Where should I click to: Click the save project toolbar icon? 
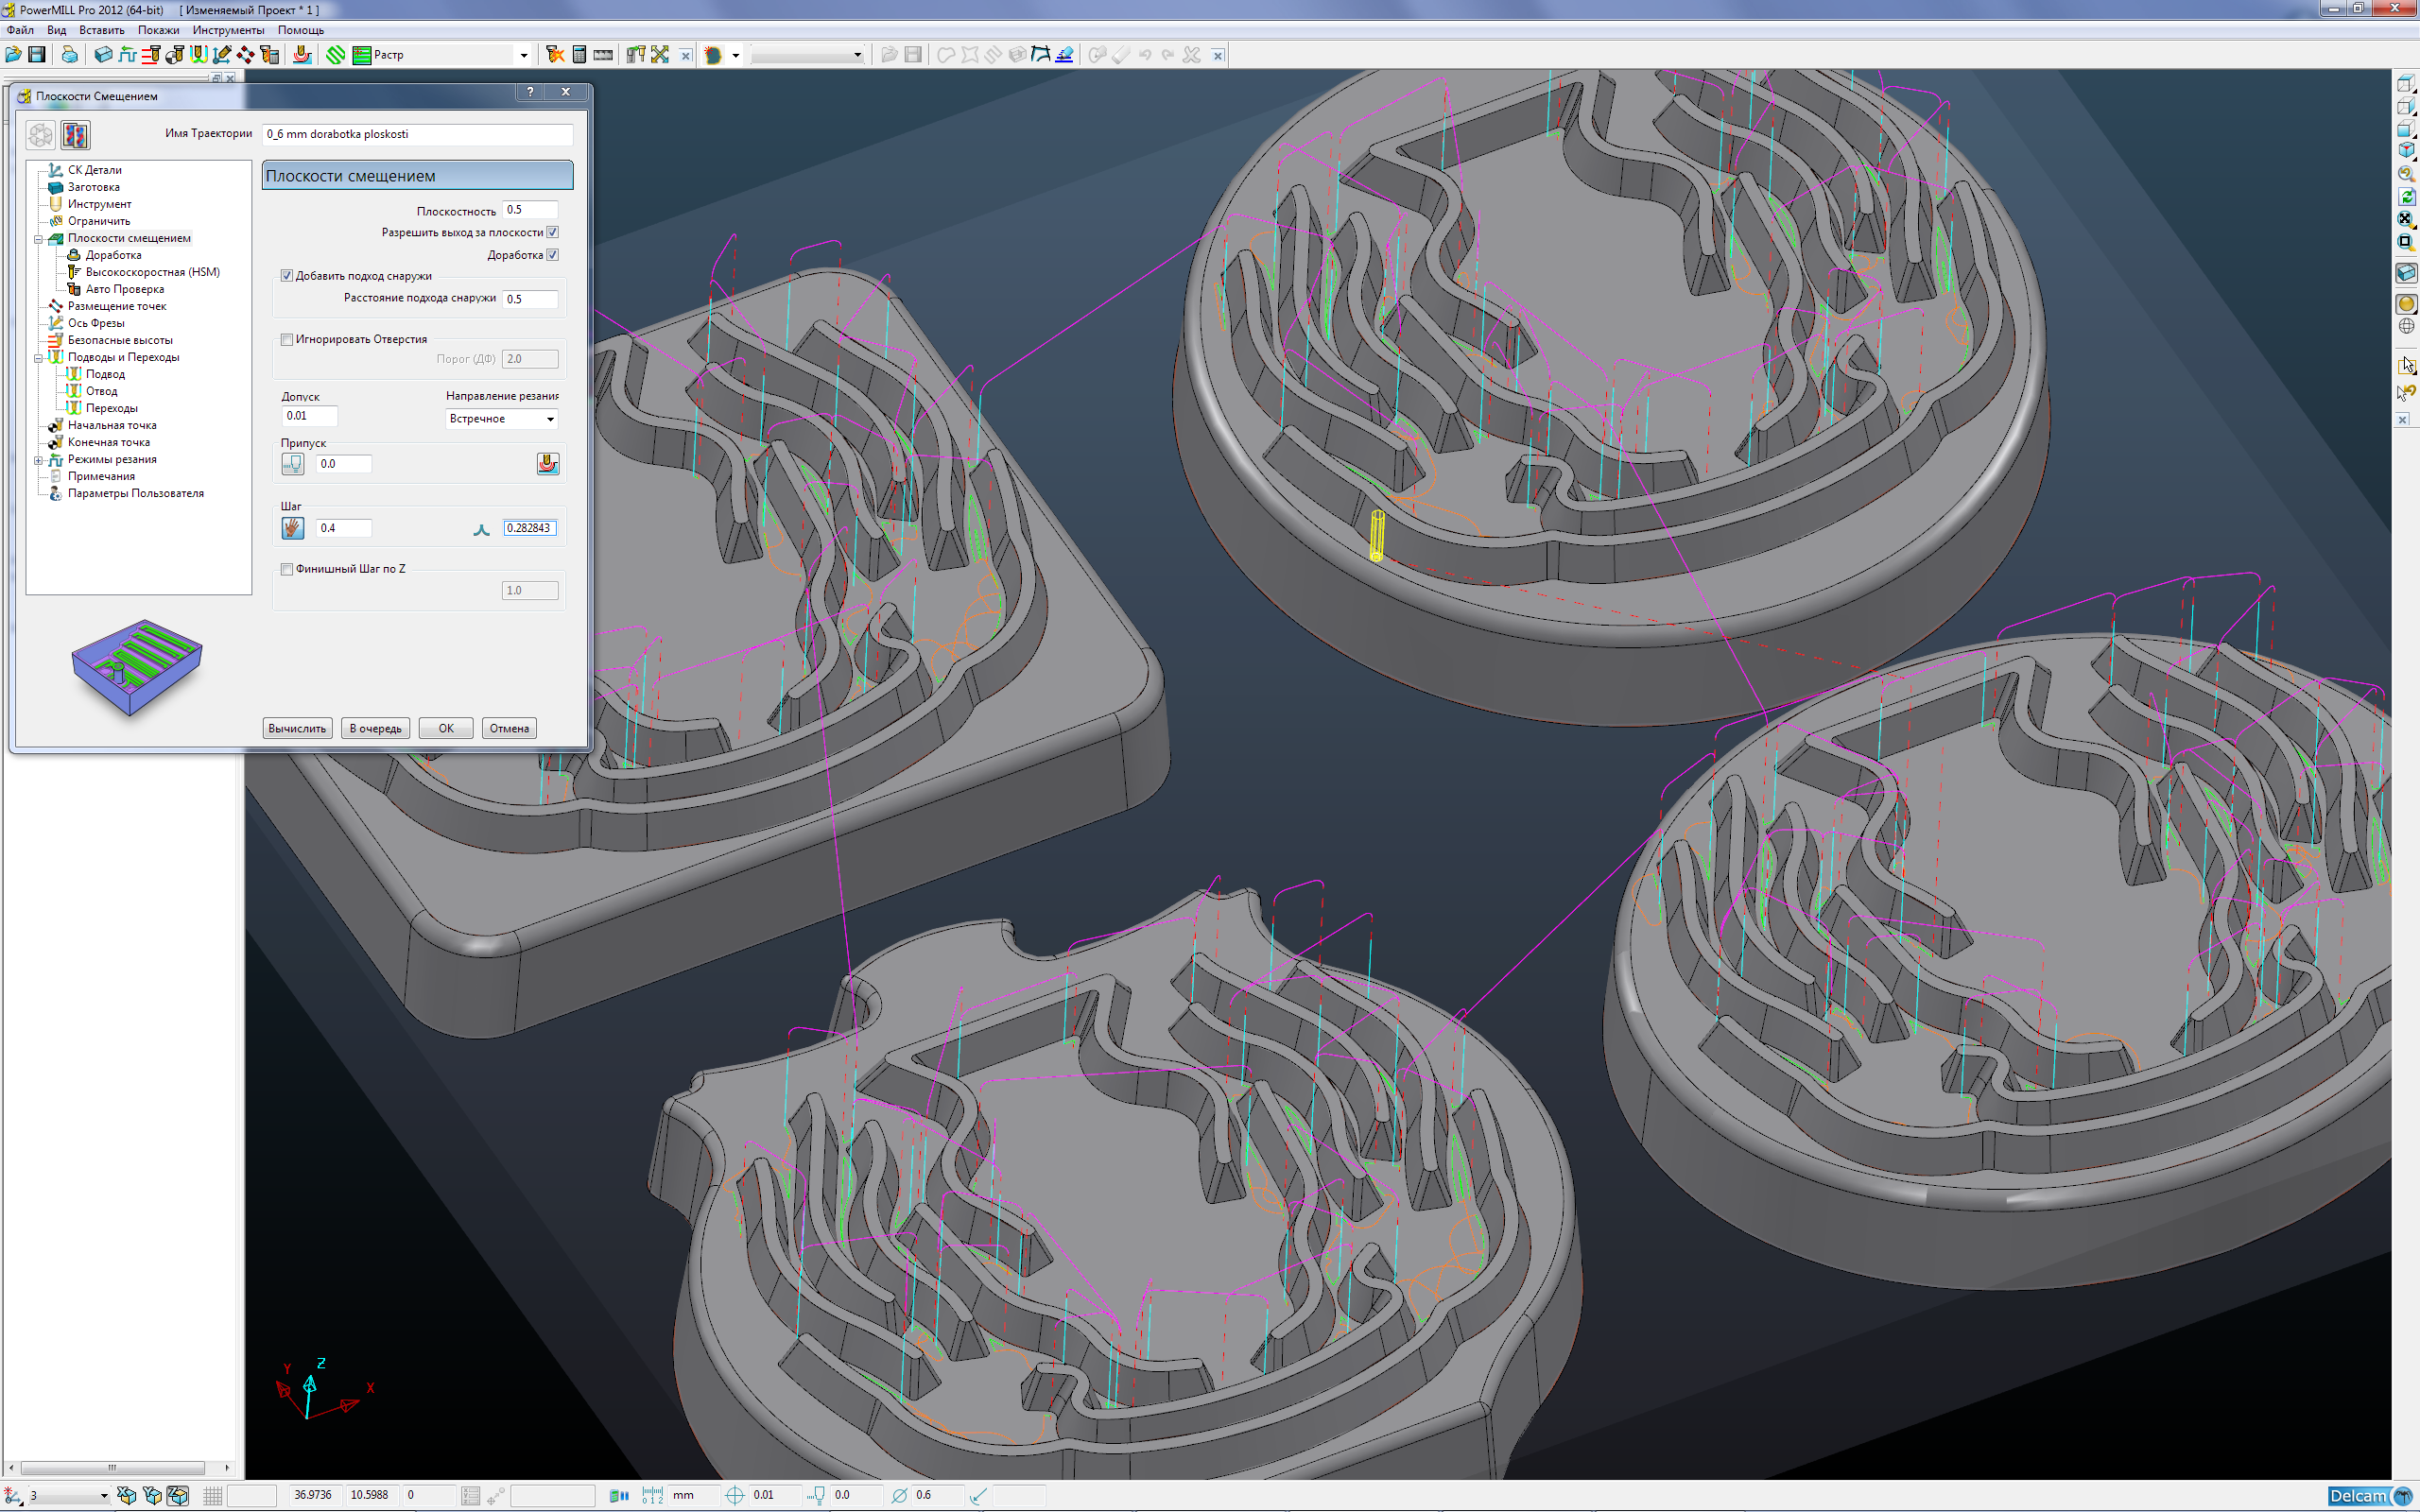coord(37,55)
